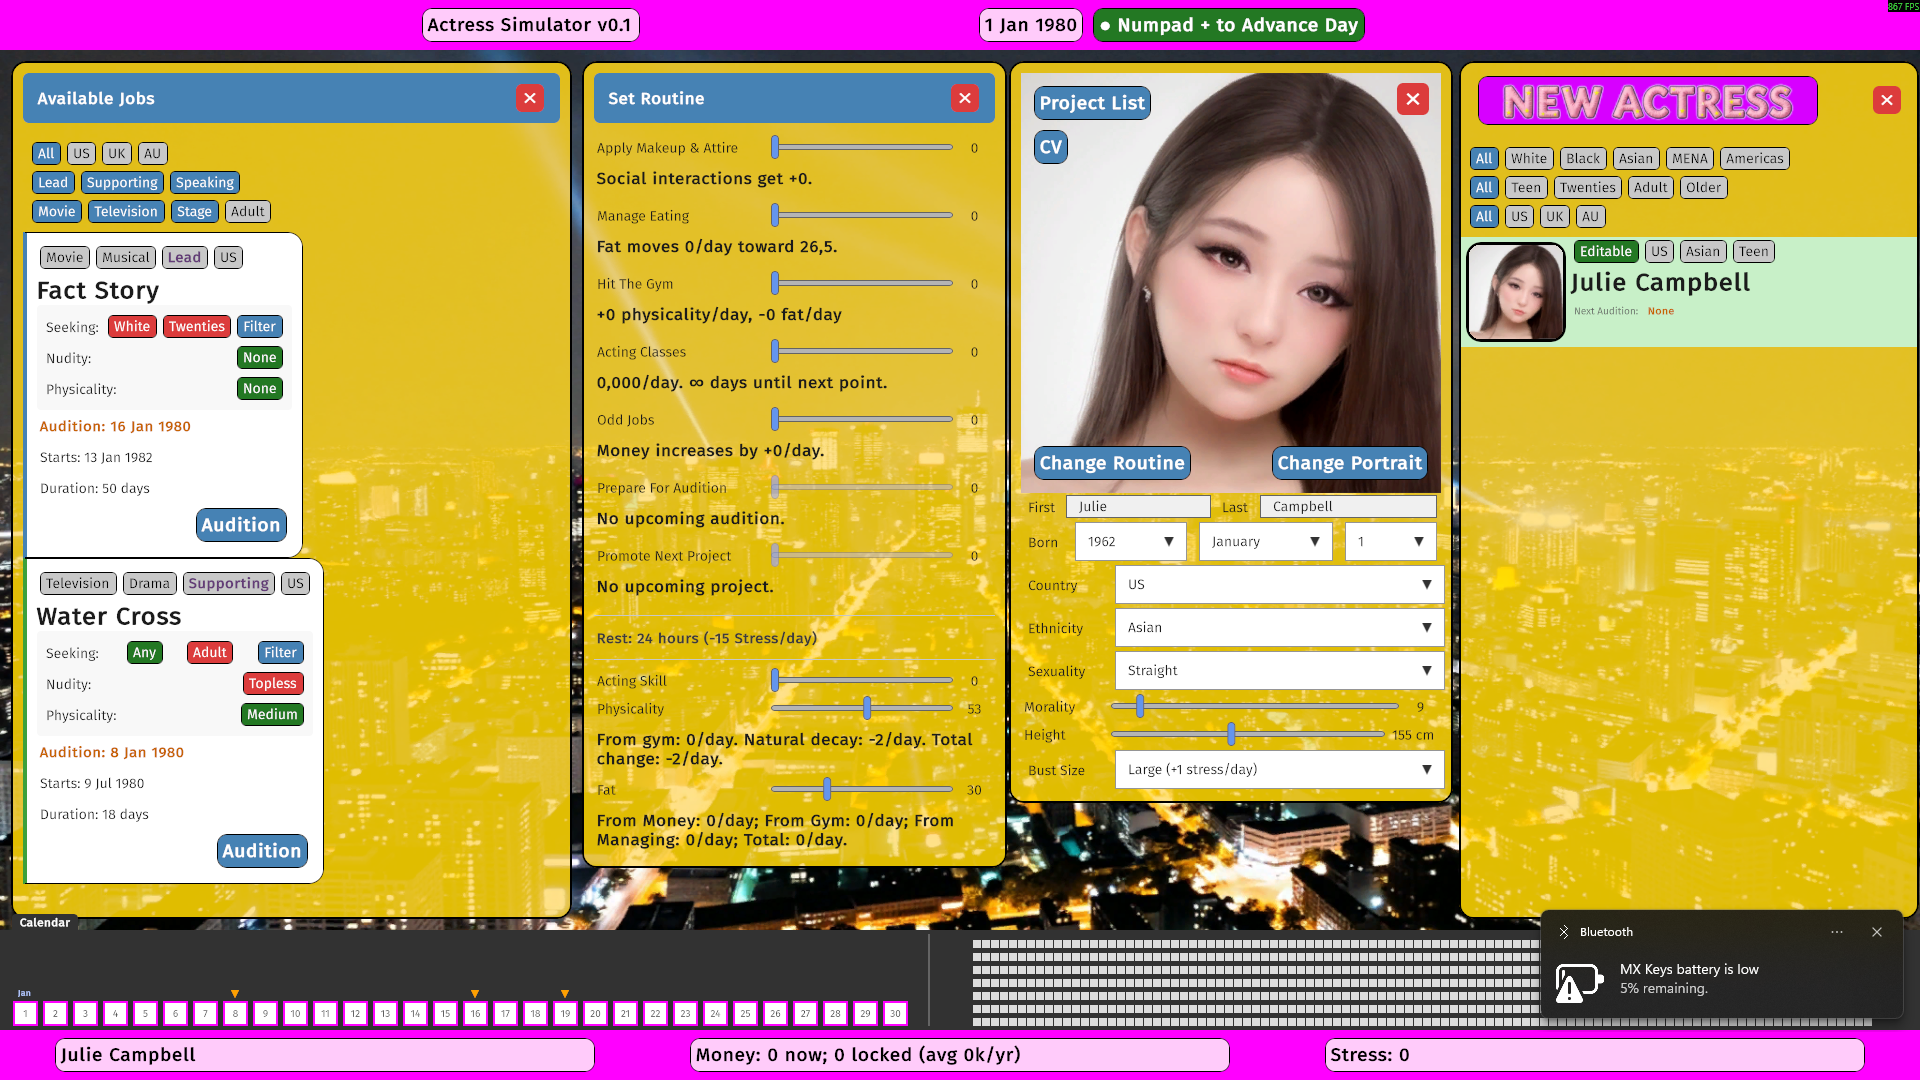Click Audition button for Fact Story
The height and width of the screenshot is (1080, 1920).
pyautogui.click(x=241, y=525)
